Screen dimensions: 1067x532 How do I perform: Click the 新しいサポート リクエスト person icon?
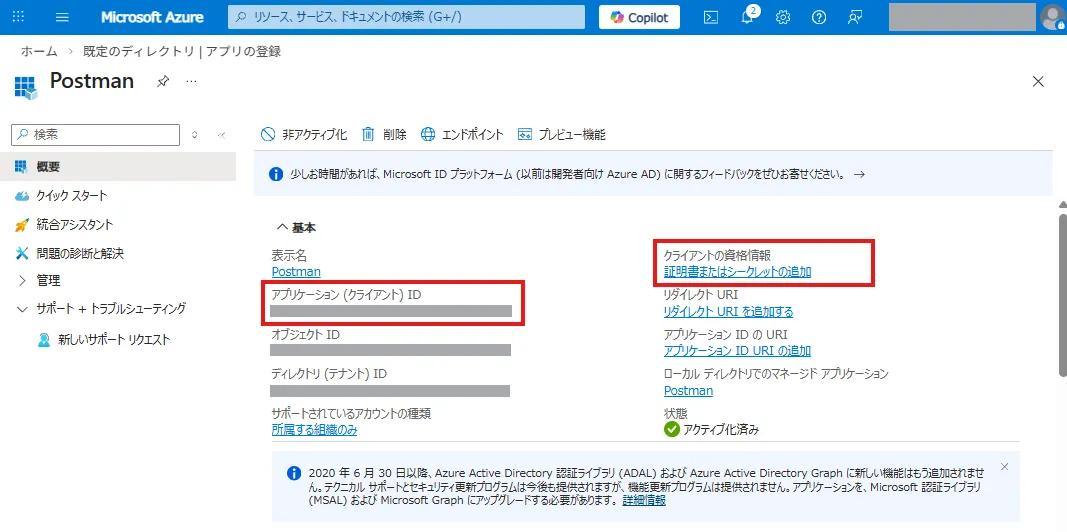tap(44, 339)
